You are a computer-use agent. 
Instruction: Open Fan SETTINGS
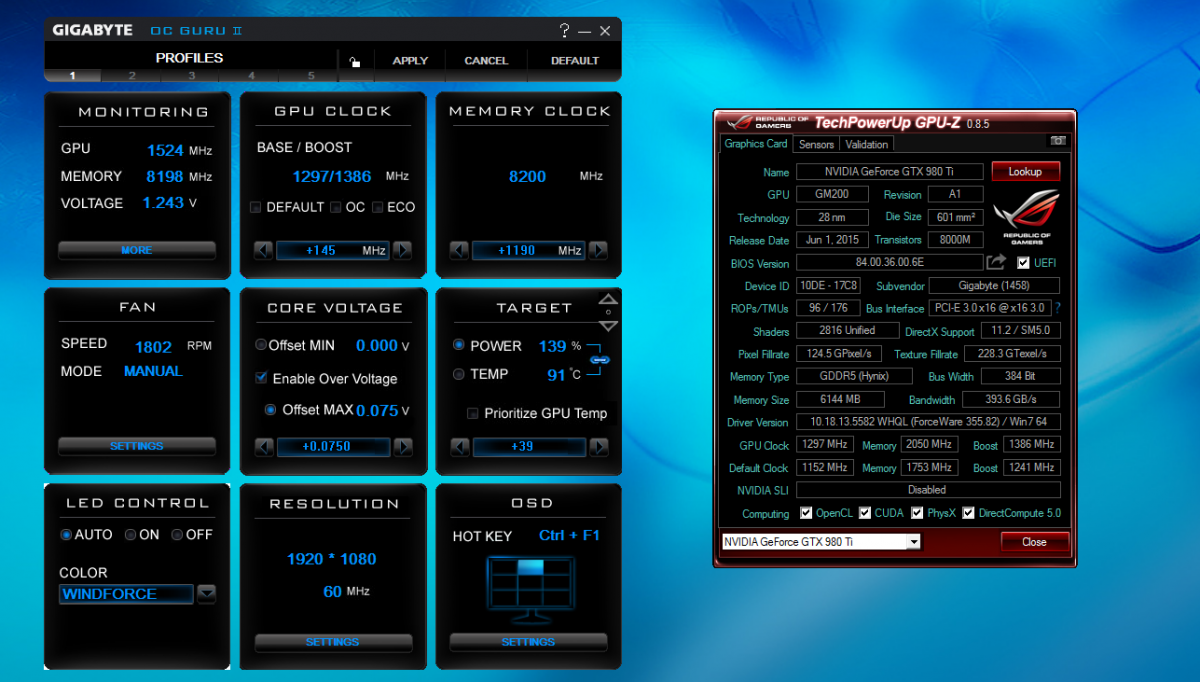[137, 446]
